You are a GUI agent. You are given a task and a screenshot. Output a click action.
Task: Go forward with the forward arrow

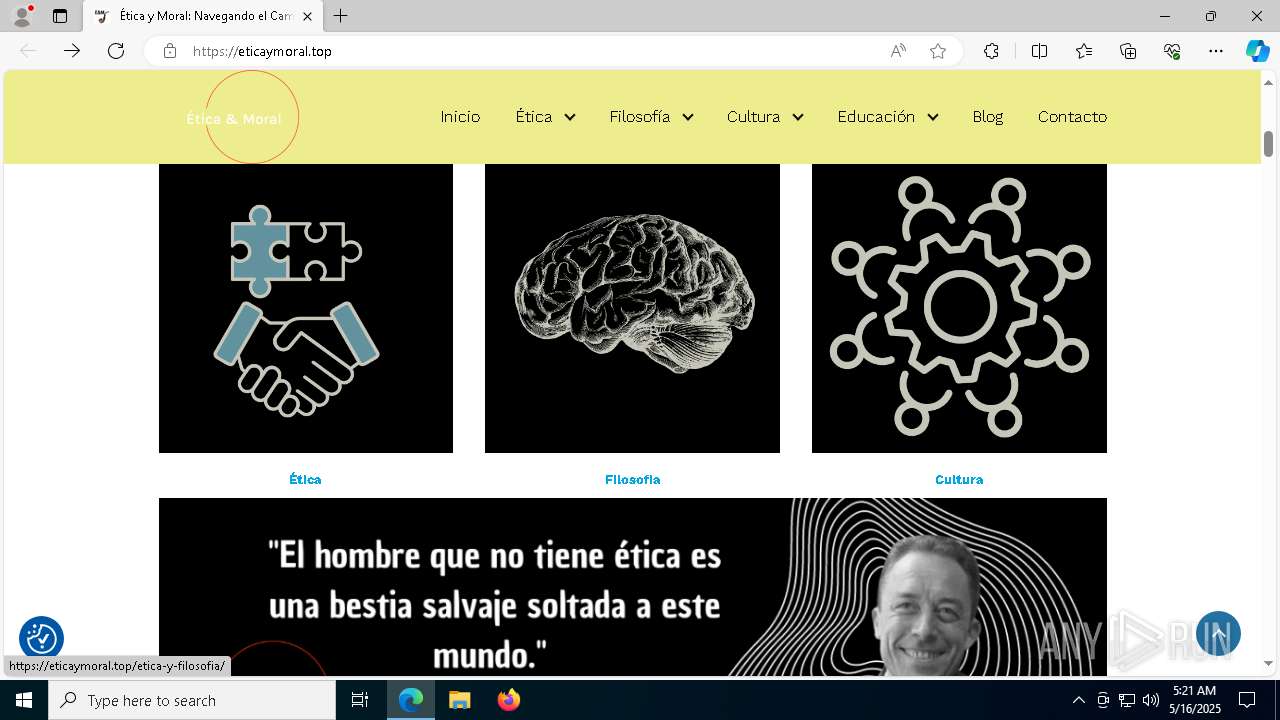[72, 51]
